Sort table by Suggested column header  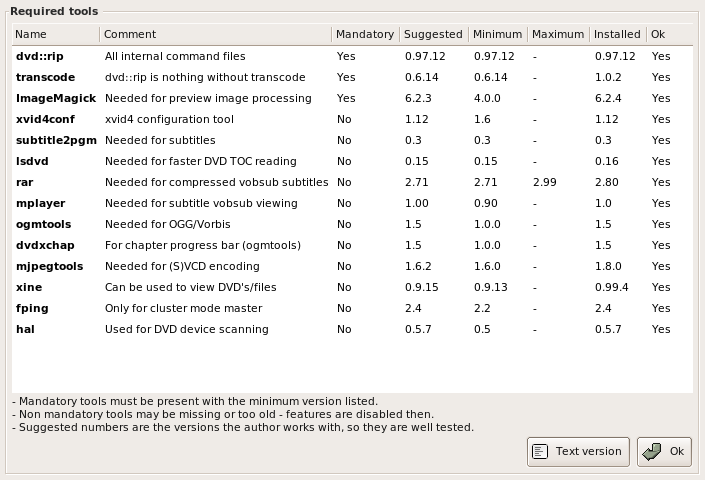point(434,34)
